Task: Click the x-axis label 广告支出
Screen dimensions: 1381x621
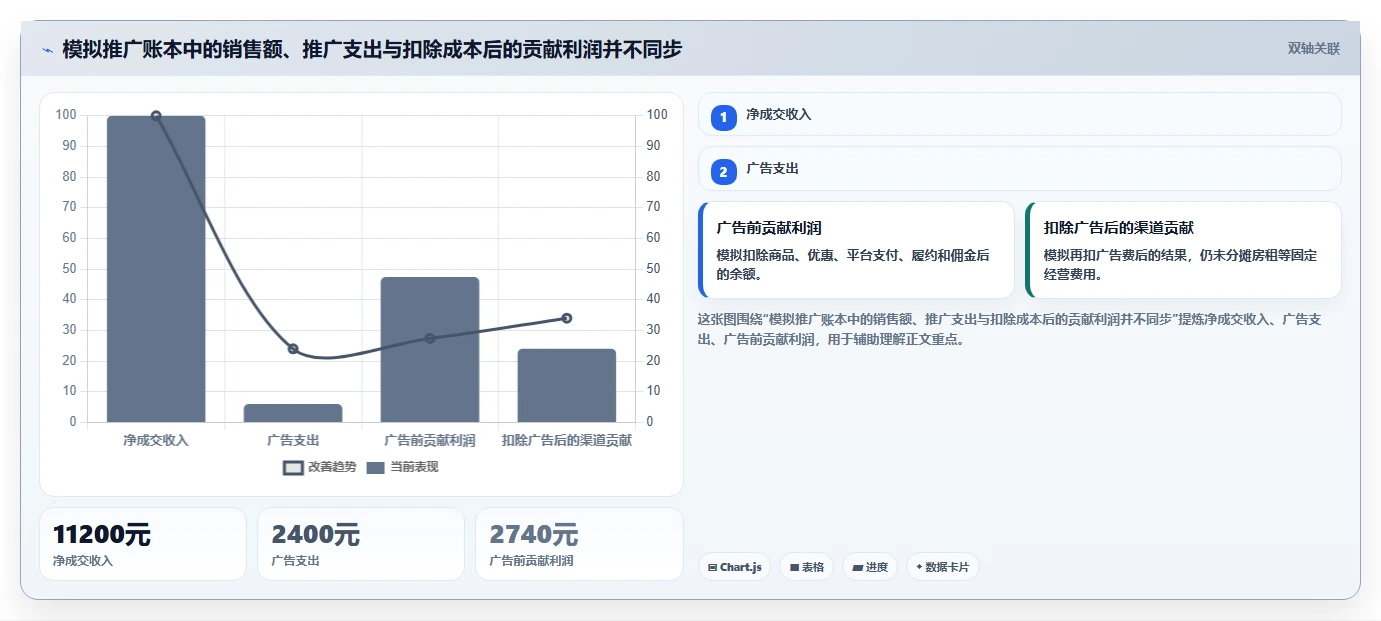Action: [293, 440]
